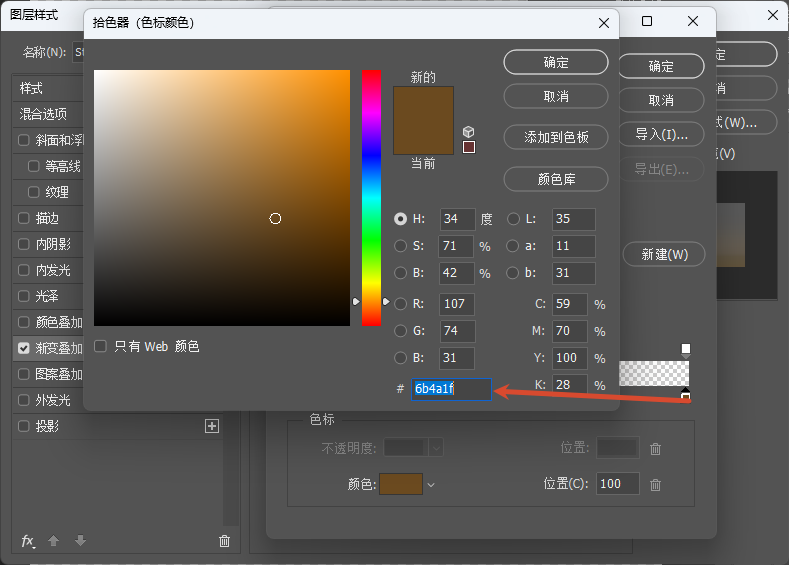Screen dimensions: 789x565
Task: Click the plus icon beside 投影
Action: click(x=212, y=426)
